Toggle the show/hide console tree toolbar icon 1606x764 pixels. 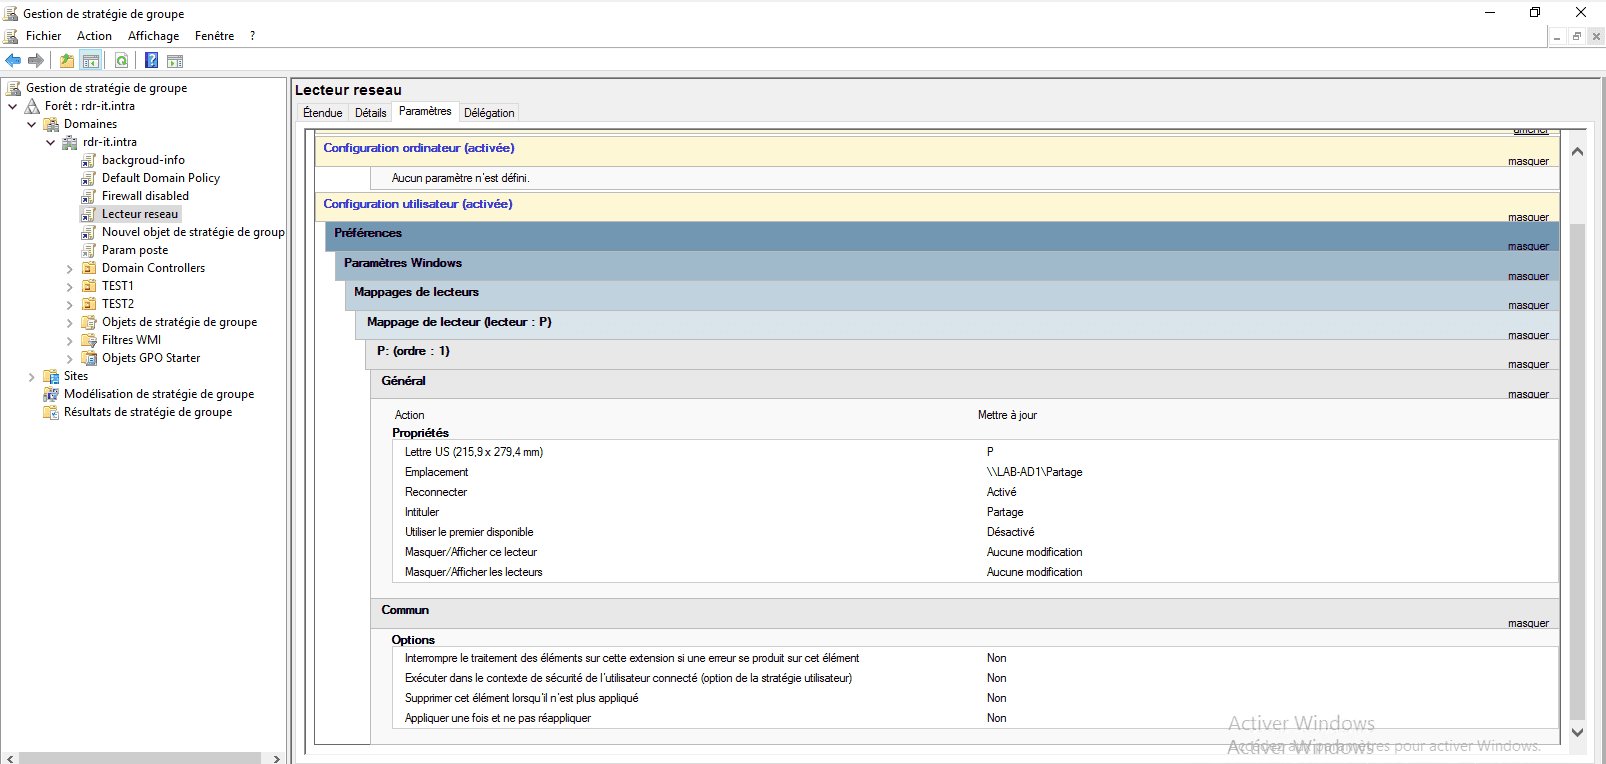click(90, 61)
